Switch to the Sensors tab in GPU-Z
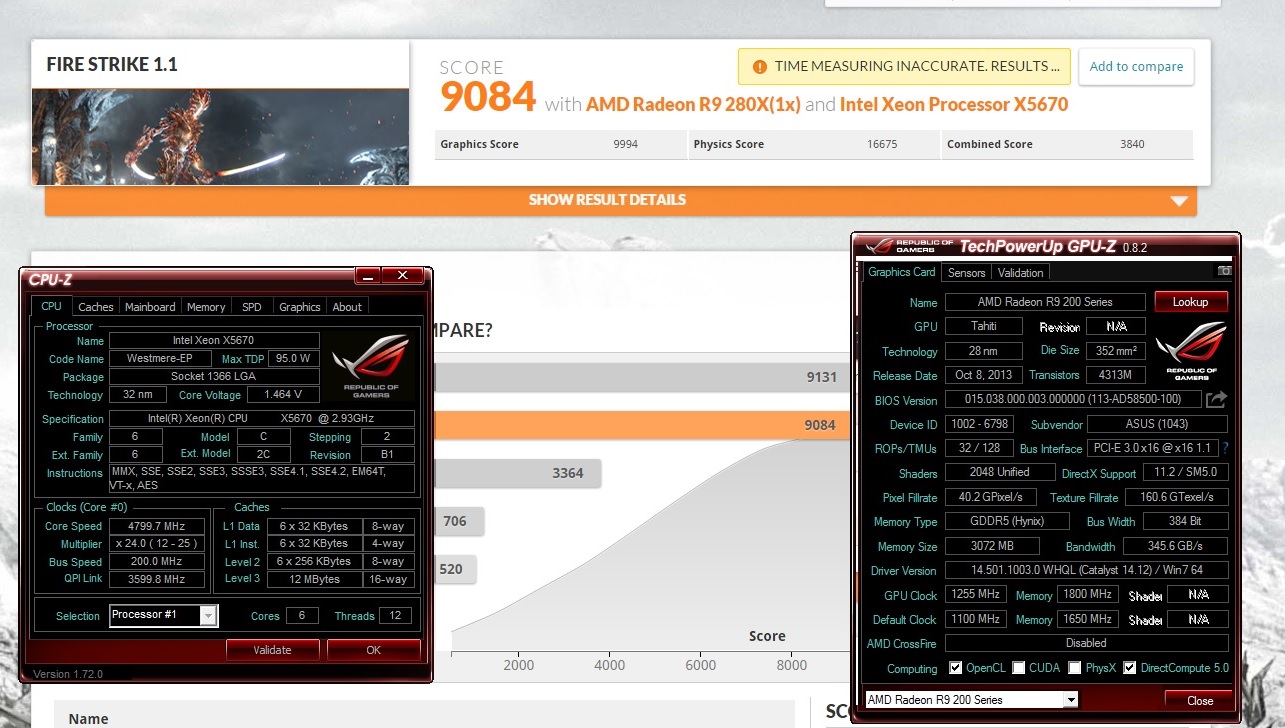This screenshot has width=1285, height=728. (966, 273)
